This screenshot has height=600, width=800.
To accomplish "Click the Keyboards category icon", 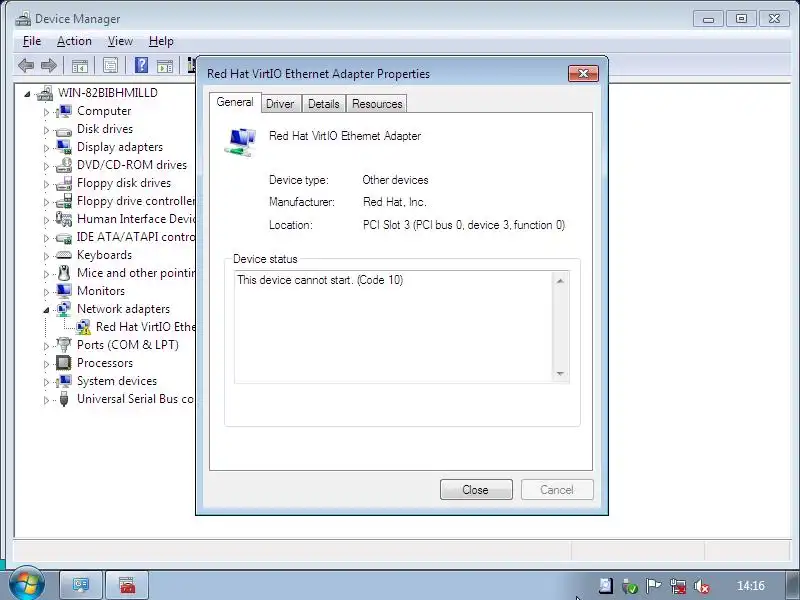I will (x=64, y=255).
